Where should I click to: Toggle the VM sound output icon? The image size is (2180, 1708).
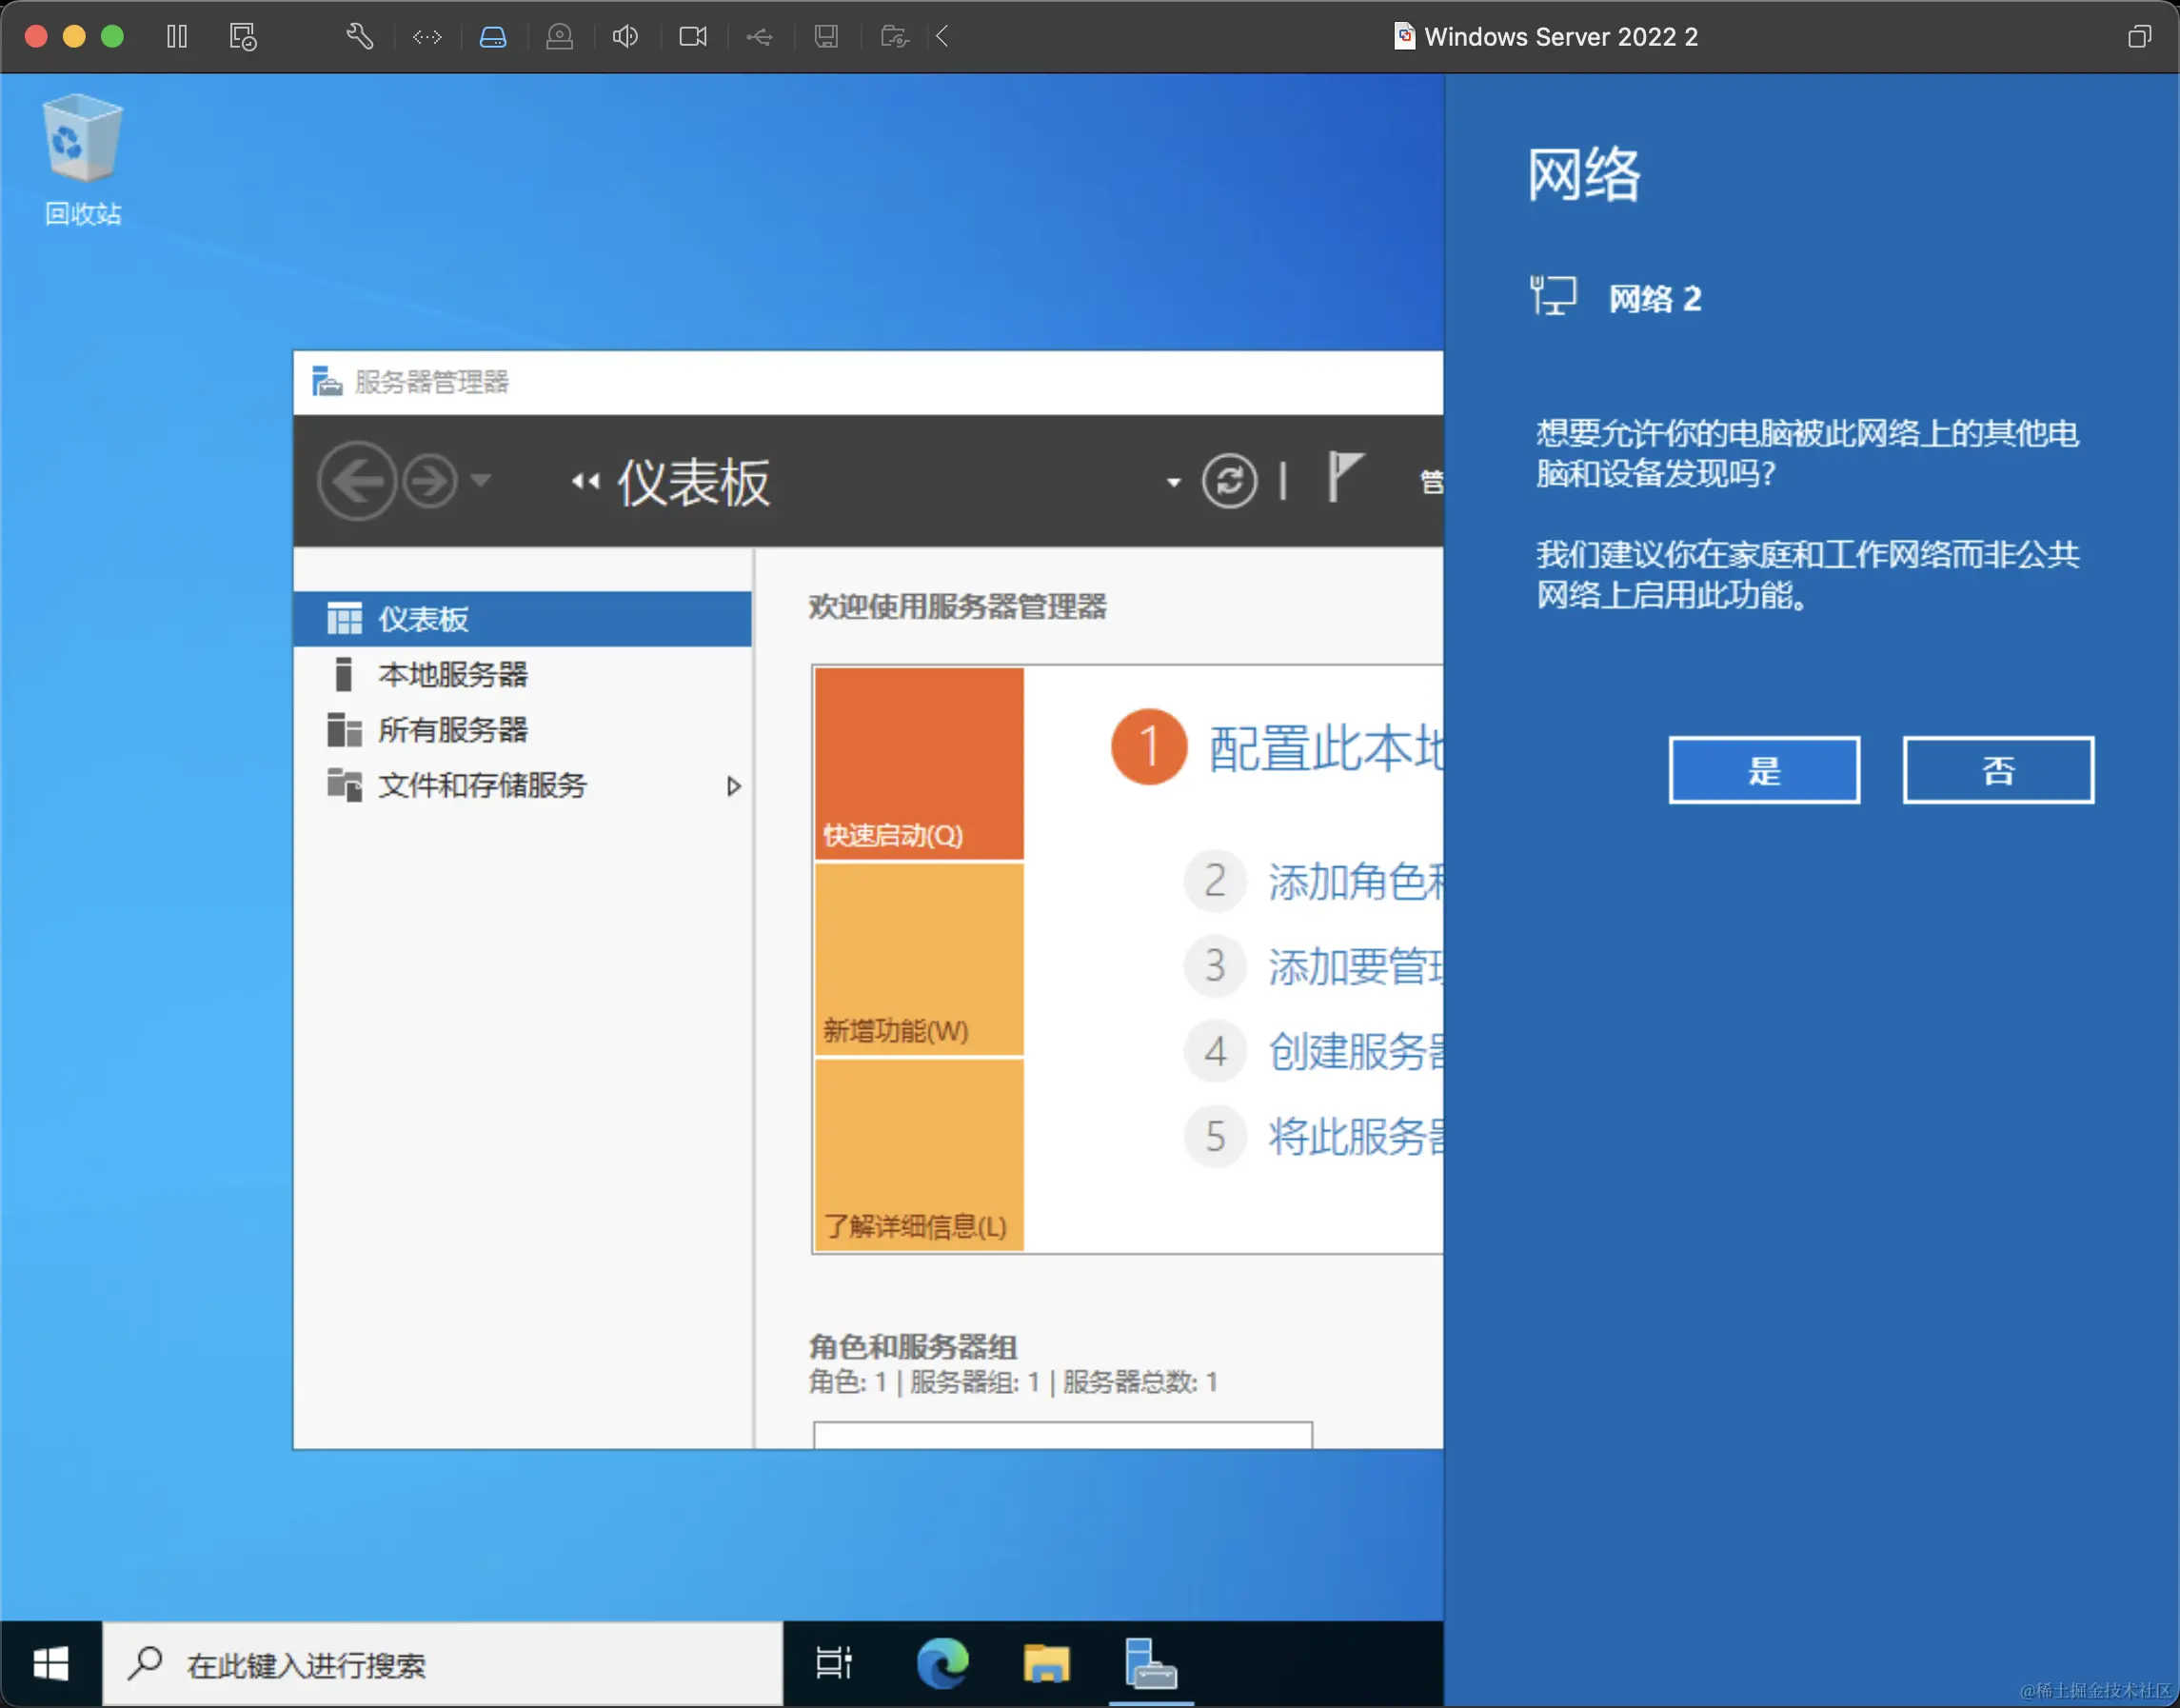625,36
